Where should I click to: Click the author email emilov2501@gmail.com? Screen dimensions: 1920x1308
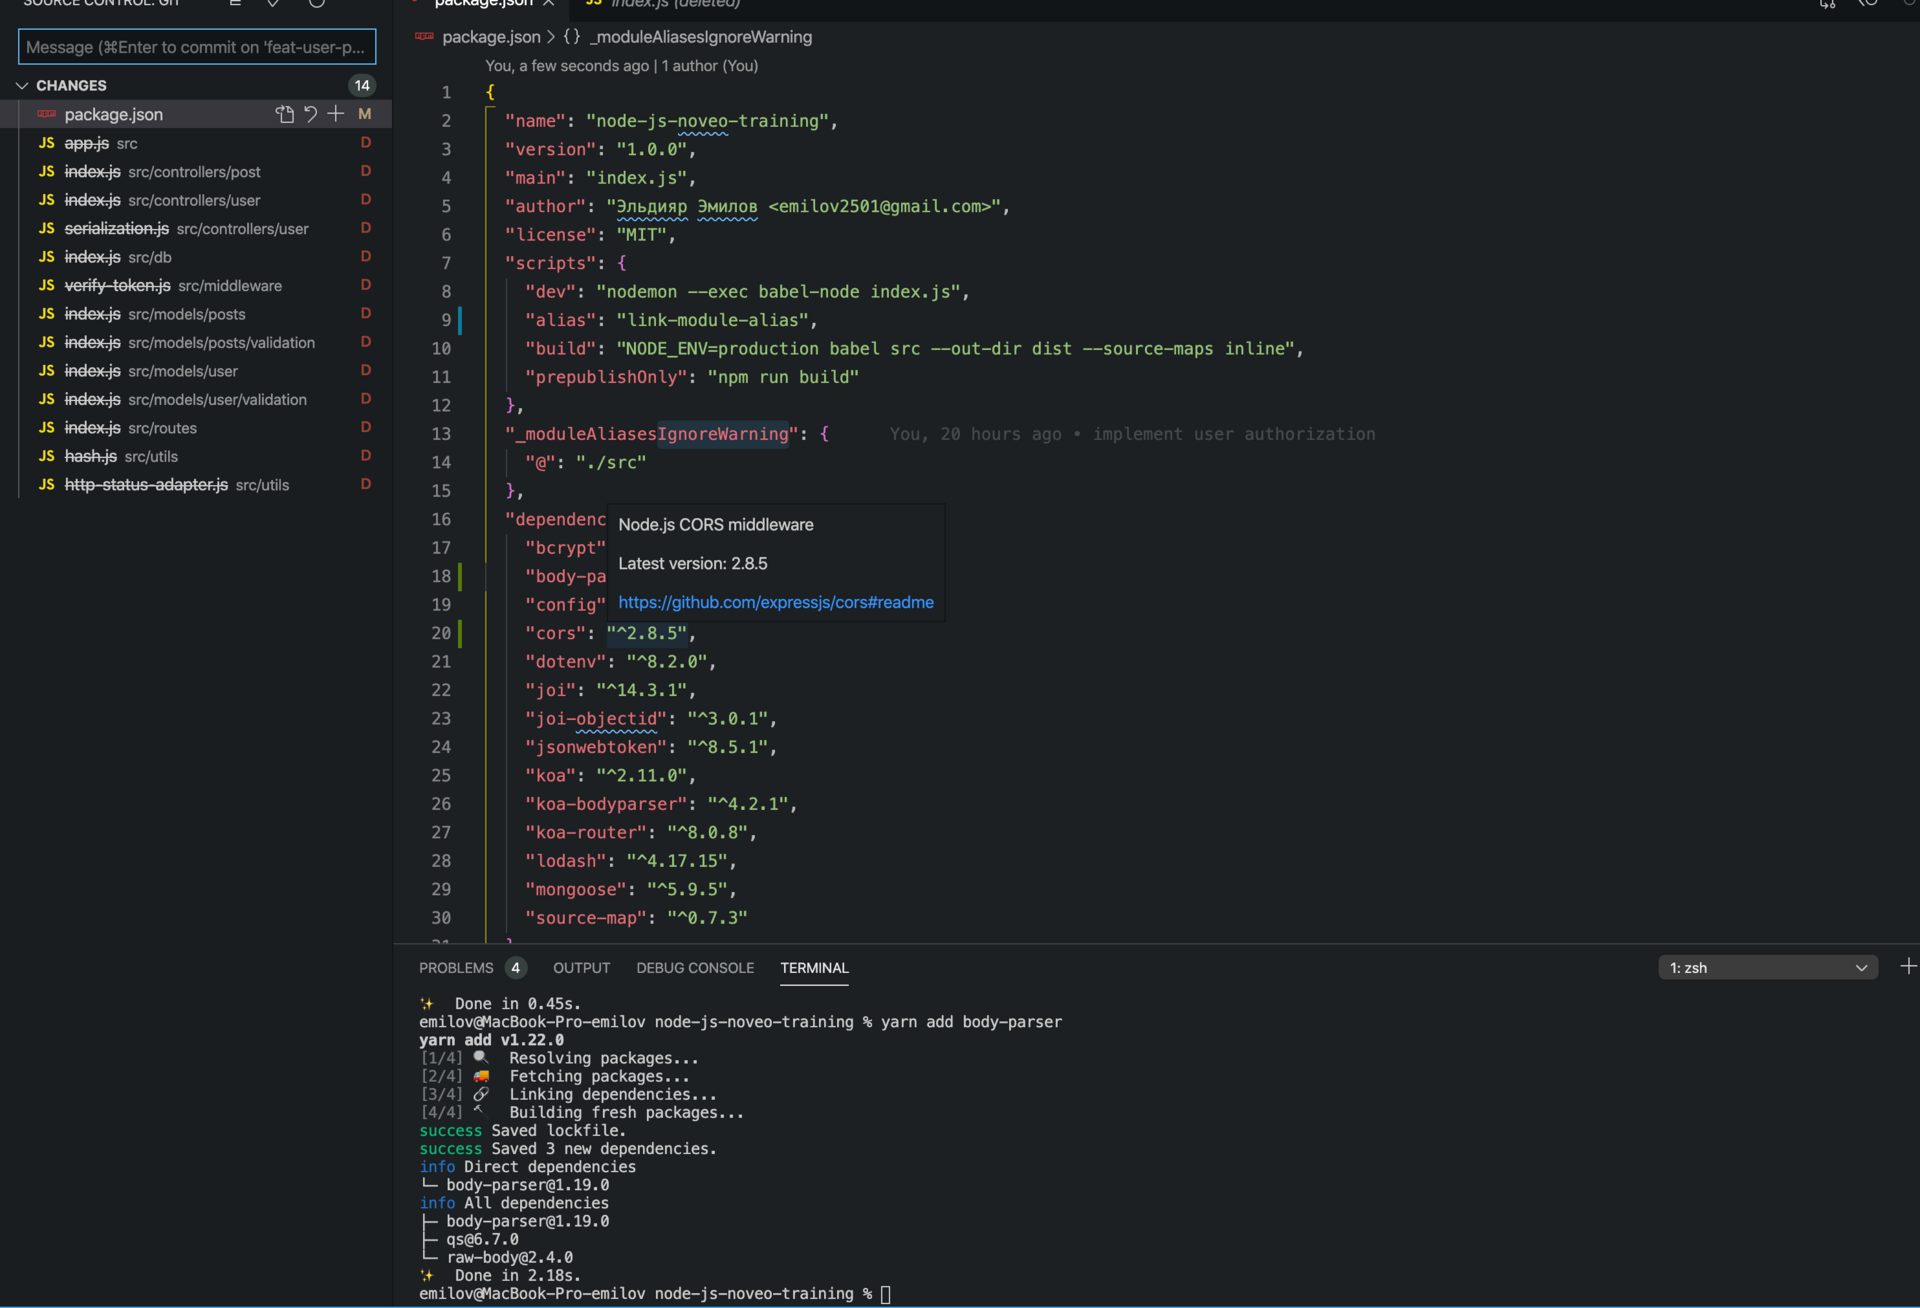click(x=885, y=206)
